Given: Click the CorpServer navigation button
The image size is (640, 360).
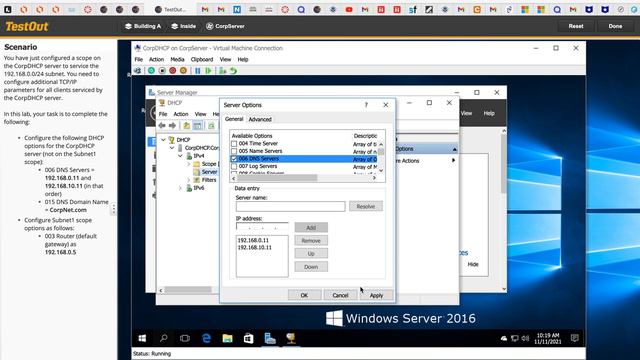Looking at the screenshot, I should tap(225, 26).
